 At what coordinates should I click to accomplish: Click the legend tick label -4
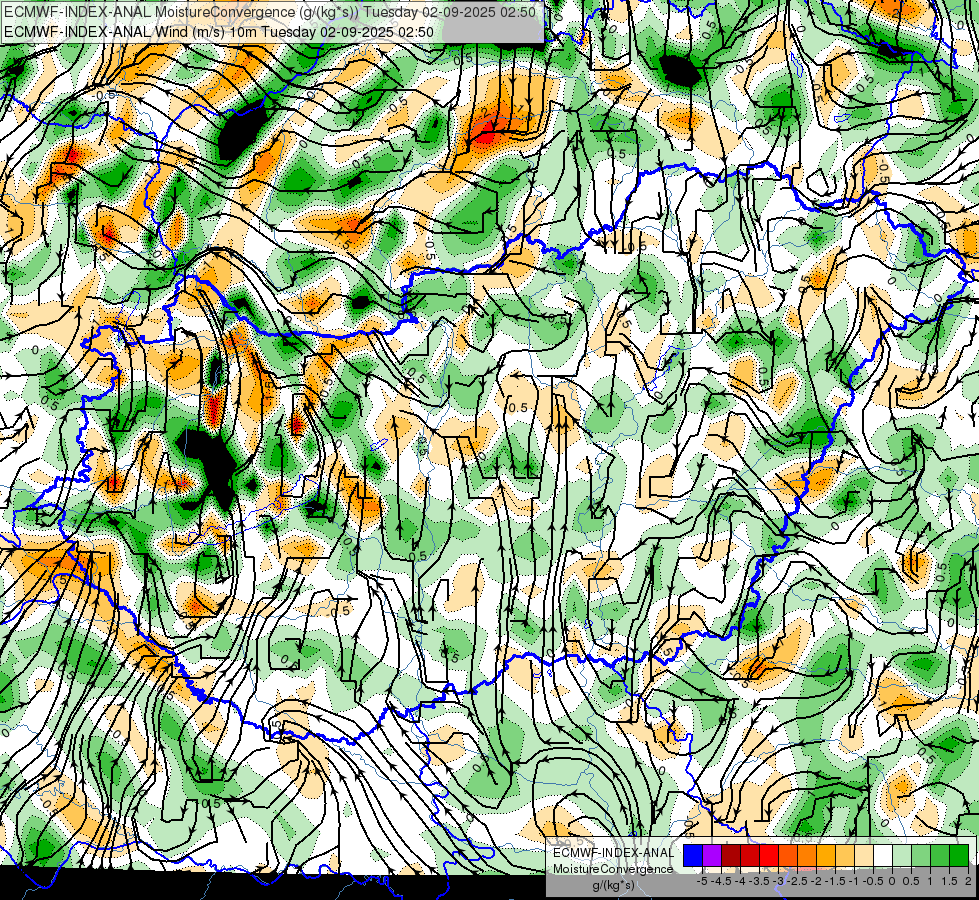[x=740, y=881]
